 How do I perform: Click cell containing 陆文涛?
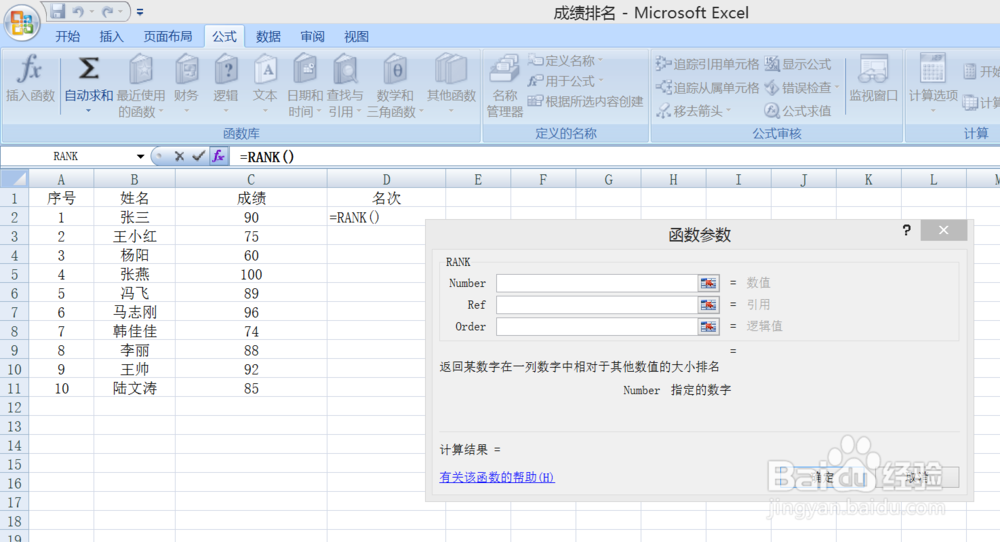[135, 388]
